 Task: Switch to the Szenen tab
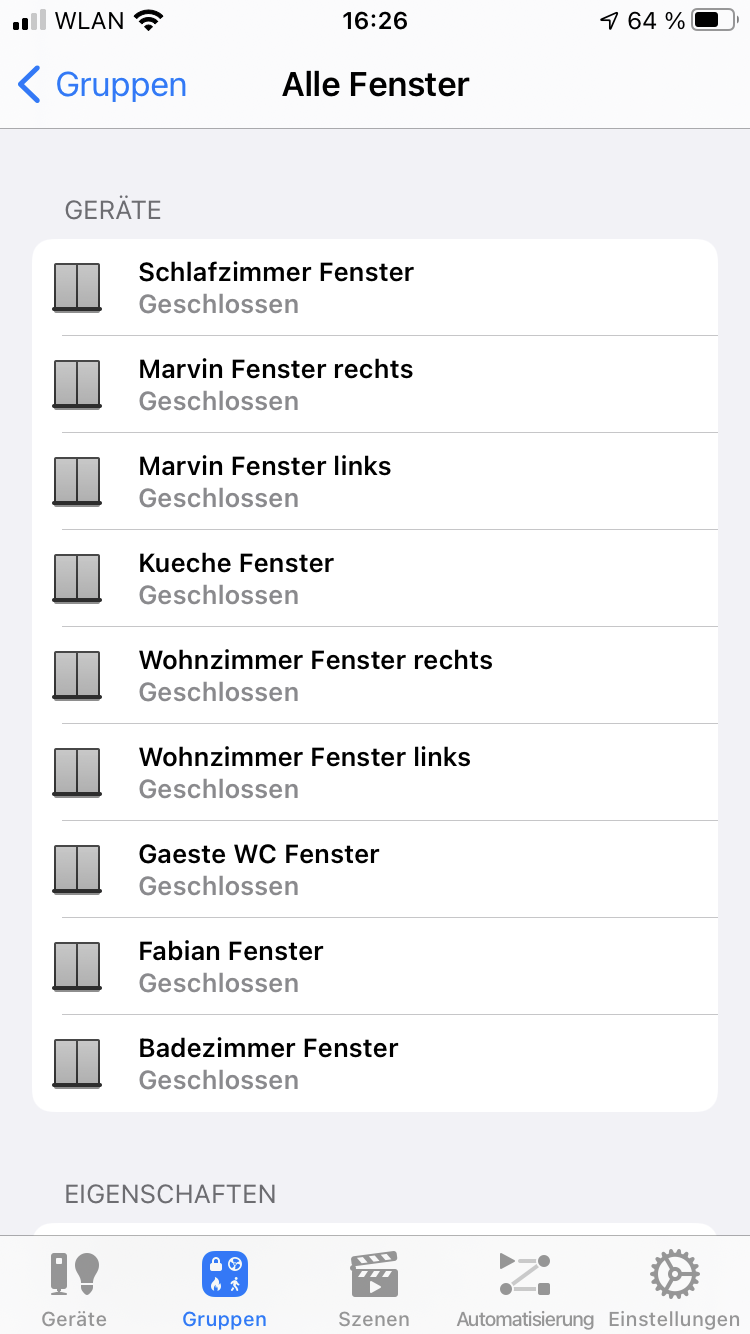tap(374, 1288)
